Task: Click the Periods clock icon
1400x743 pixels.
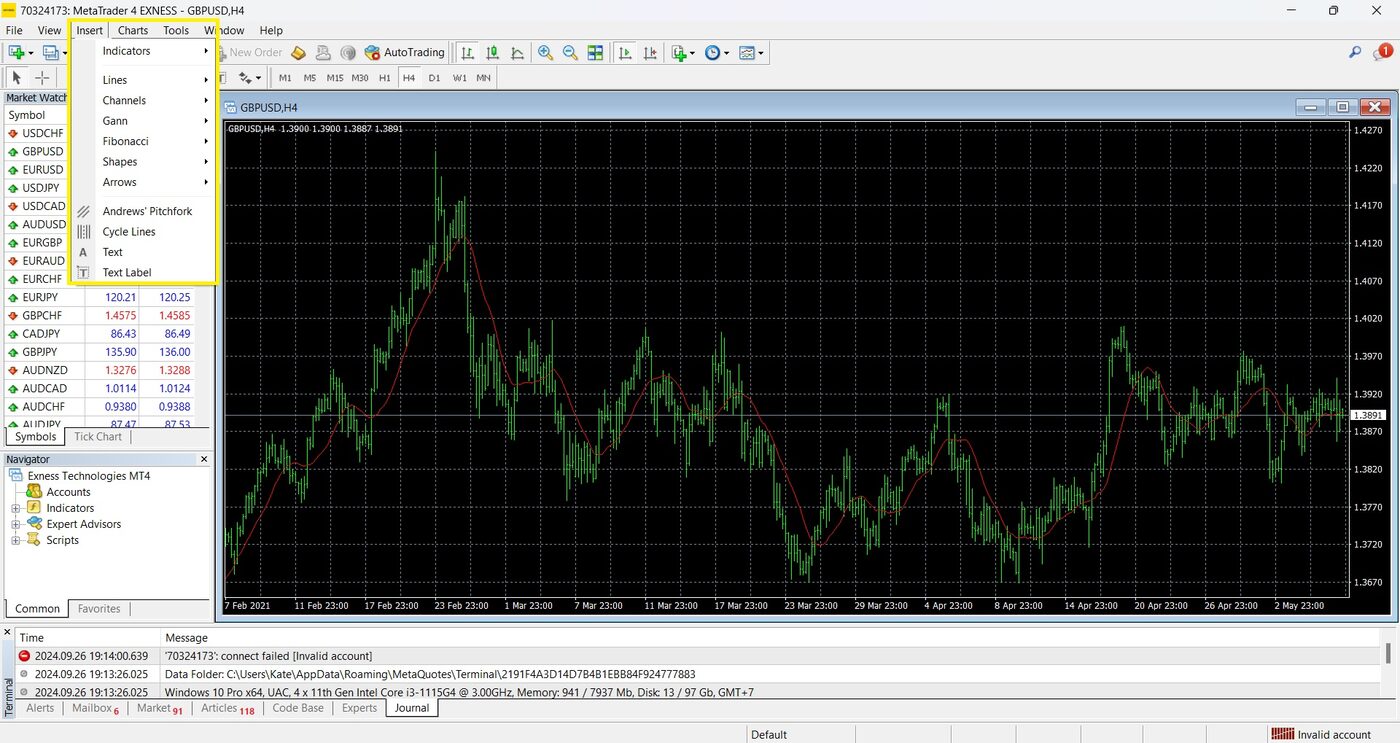Action: [x=712, y=52]
